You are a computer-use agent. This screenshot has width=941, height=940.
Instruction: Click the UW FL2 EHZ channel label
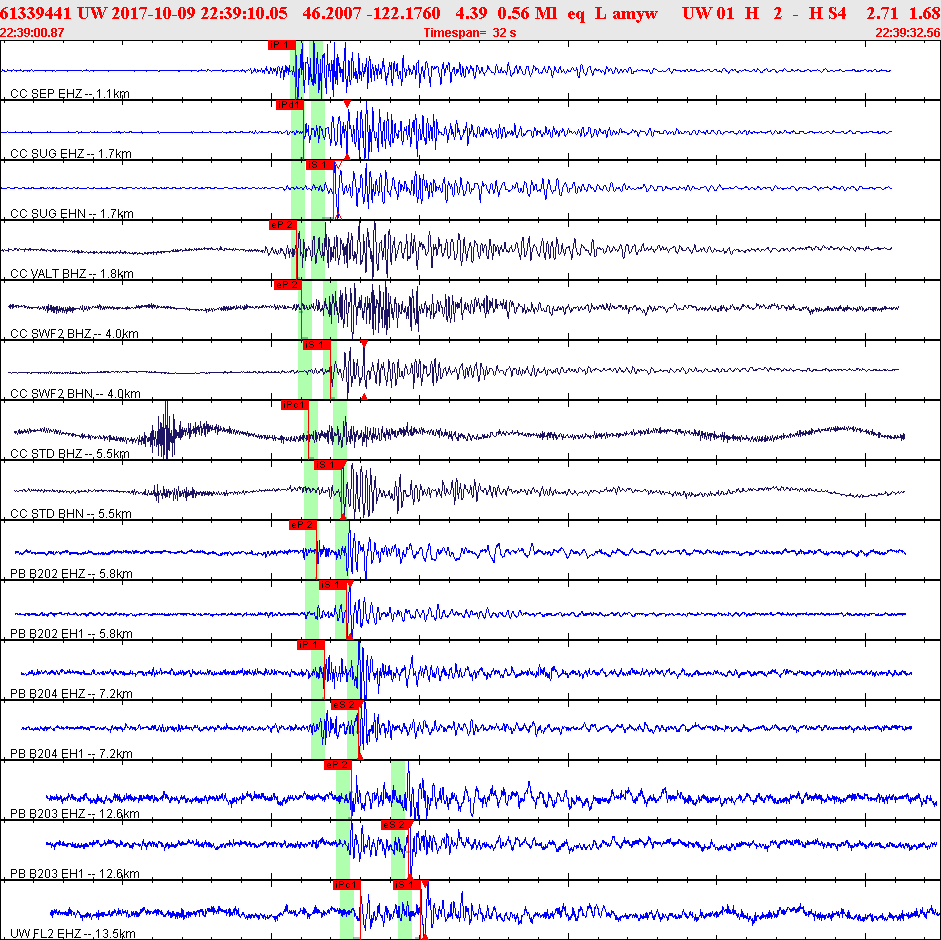tap(73, 933)
